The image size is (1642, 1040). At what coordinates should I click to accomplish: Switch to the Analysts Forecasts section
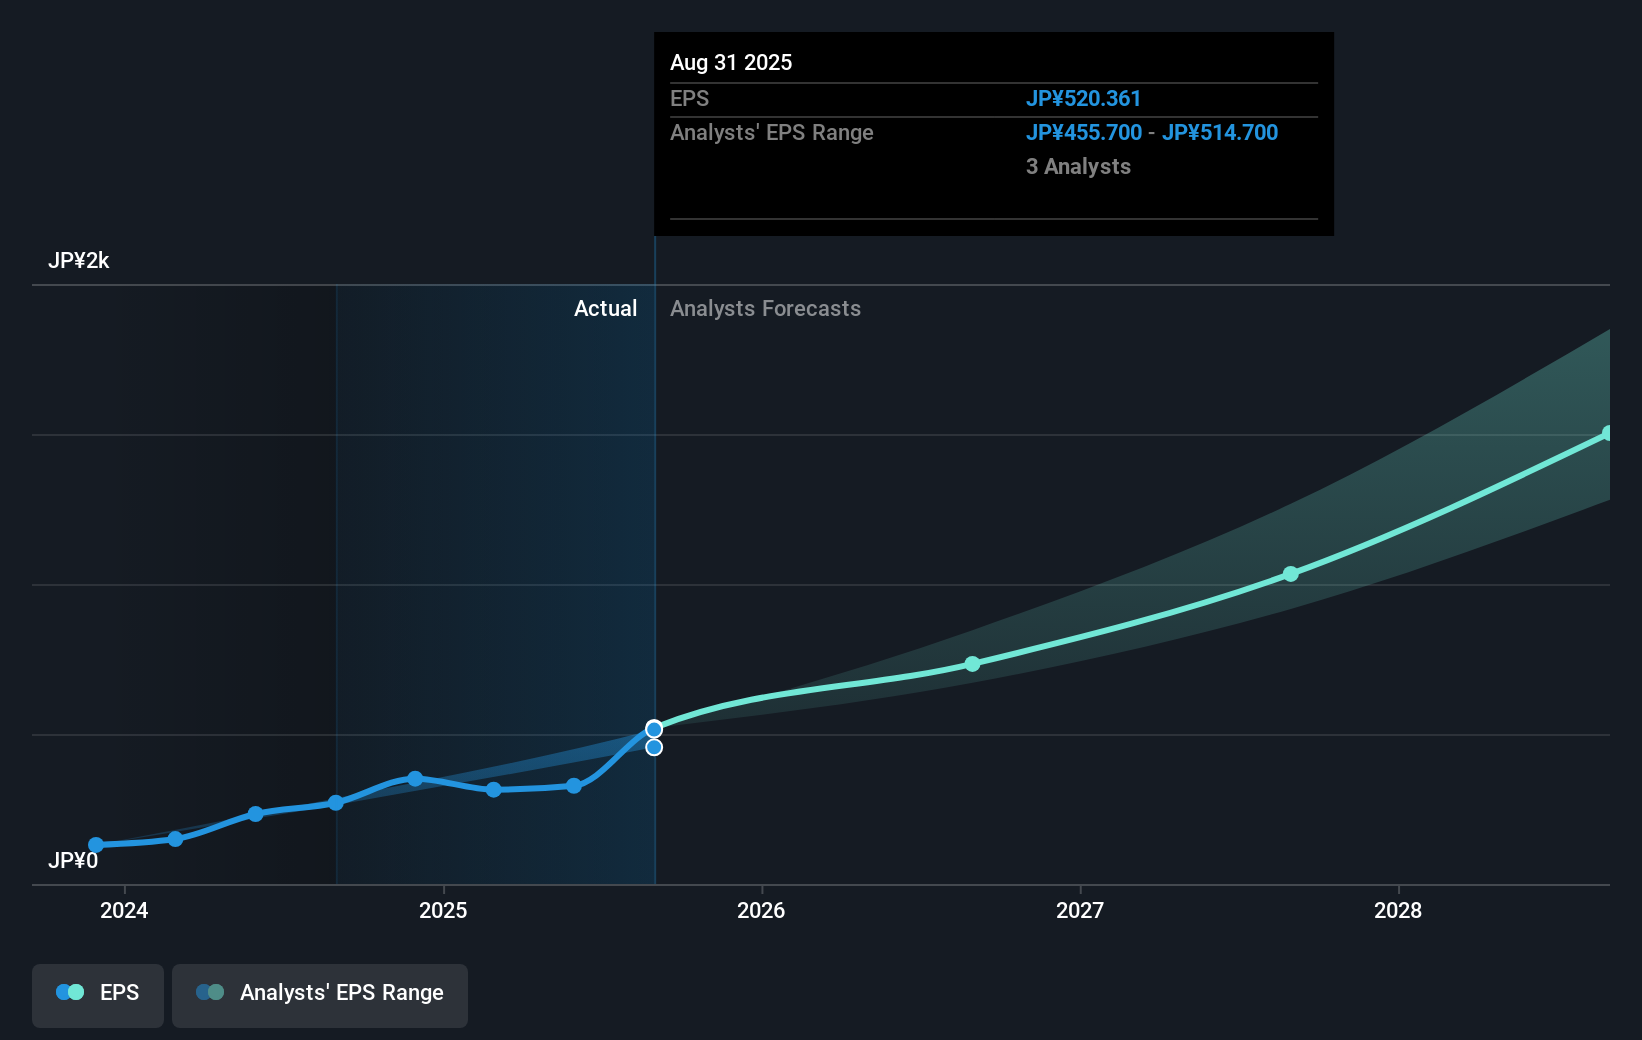765,308
